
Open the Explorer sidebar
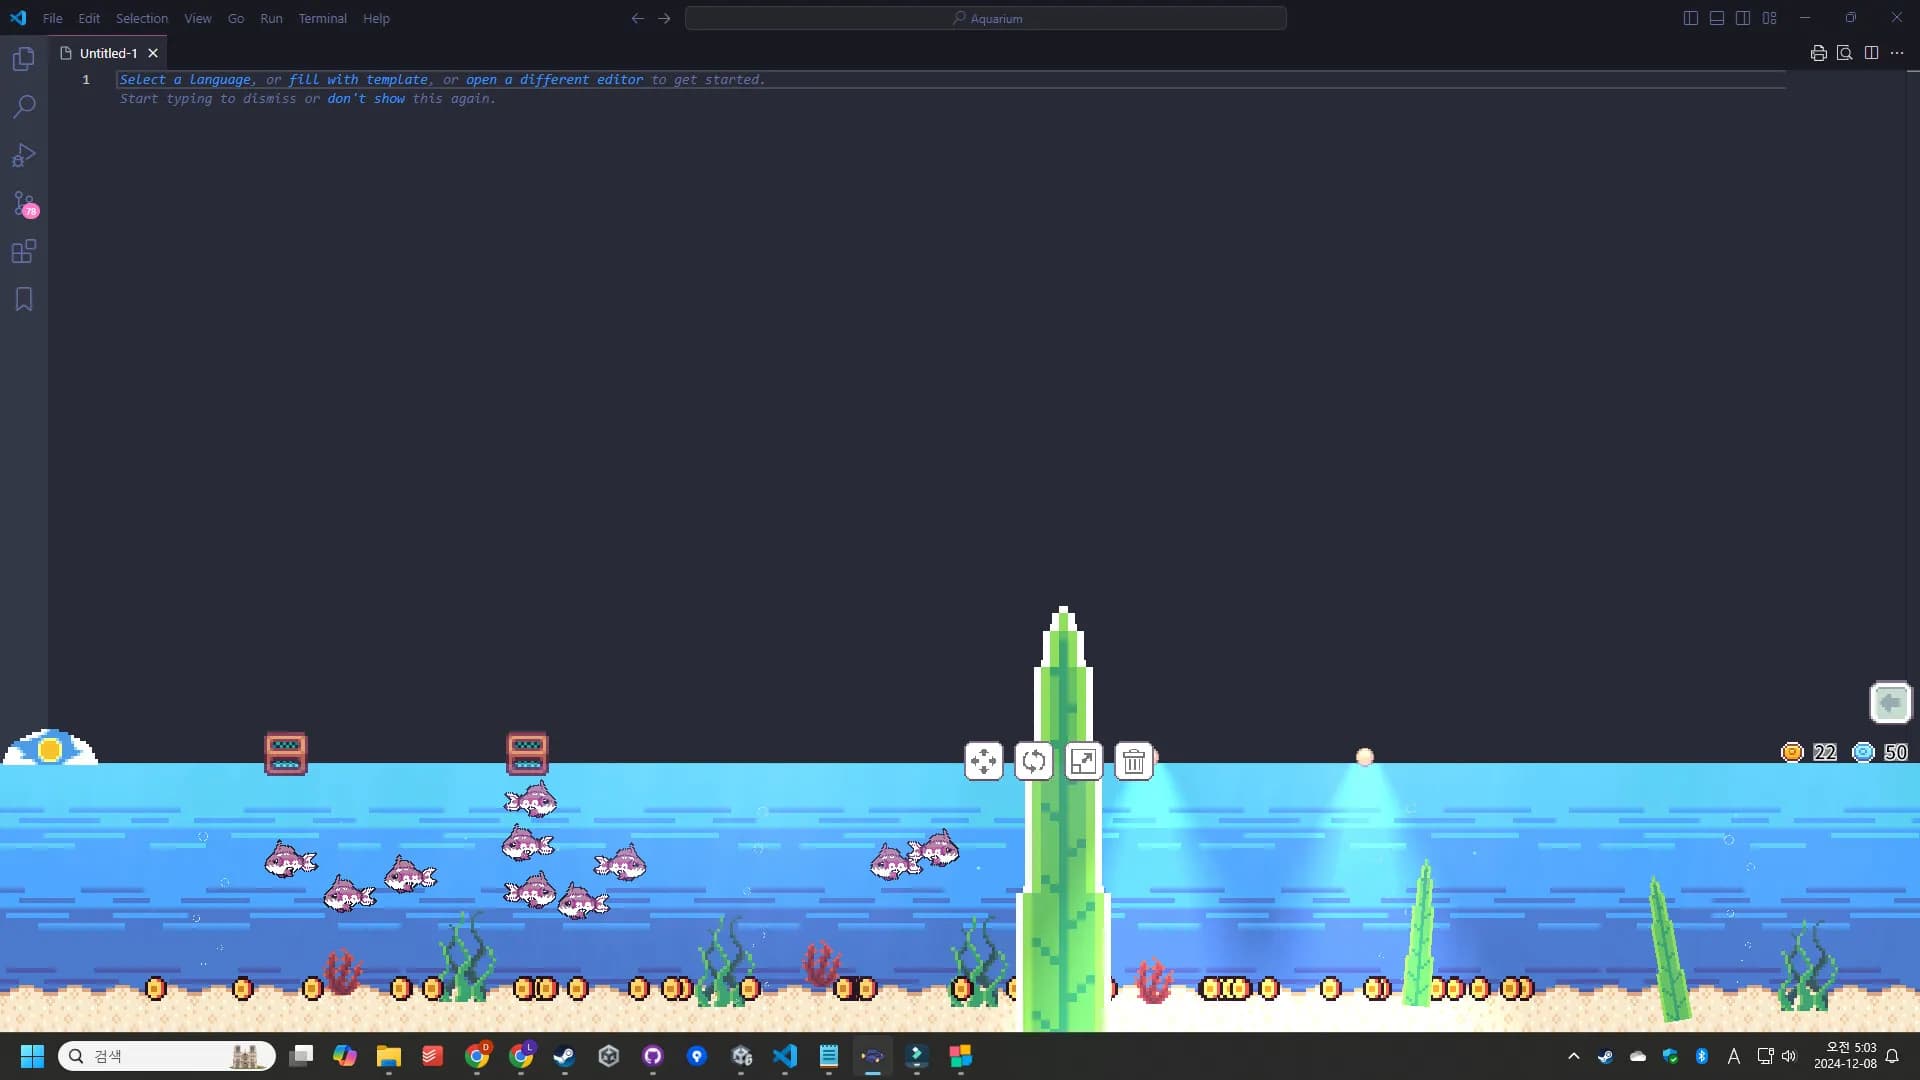23,59
